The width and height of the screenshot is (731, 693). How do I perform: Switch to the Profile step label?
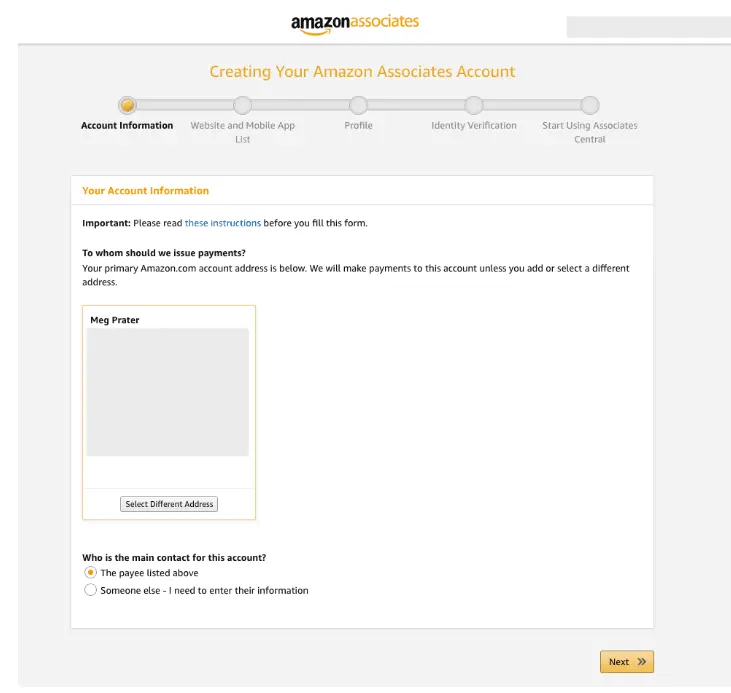point(358,126)
